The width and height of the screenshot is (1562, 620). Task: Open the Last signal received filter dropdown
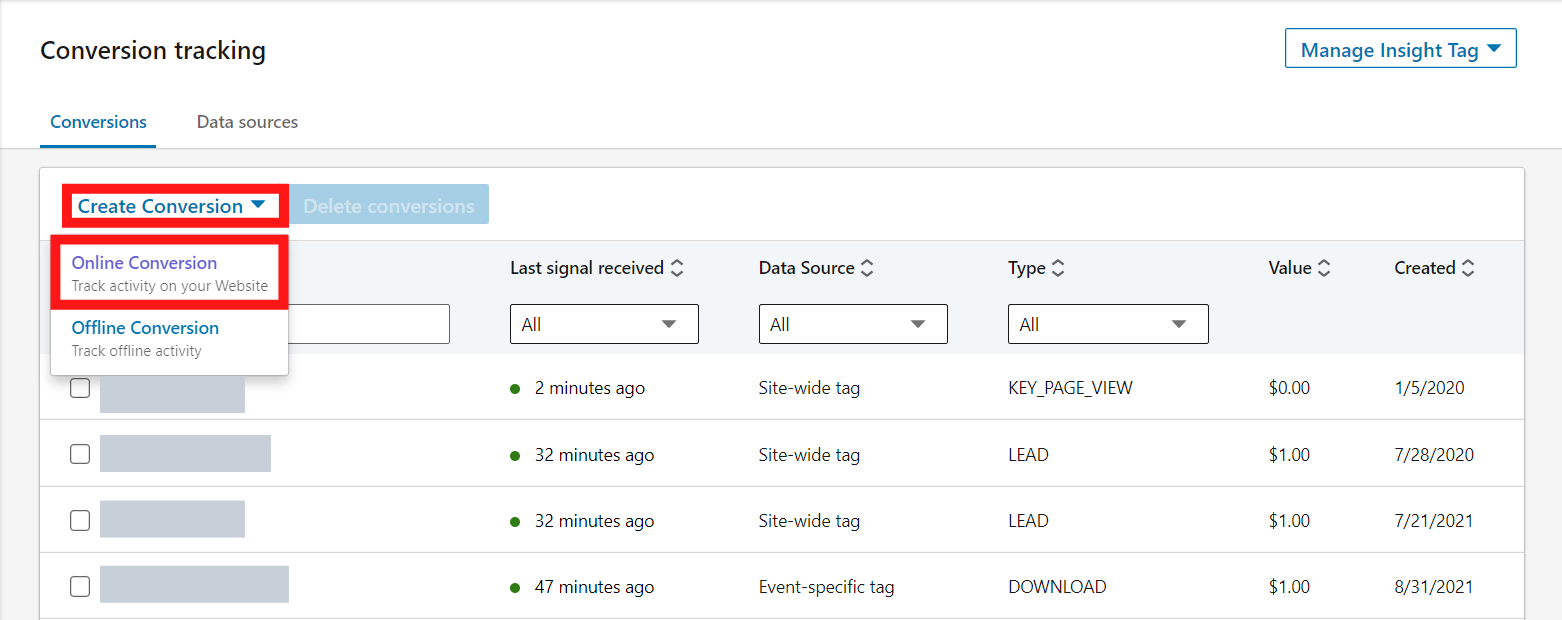click(x=604, y=324)
